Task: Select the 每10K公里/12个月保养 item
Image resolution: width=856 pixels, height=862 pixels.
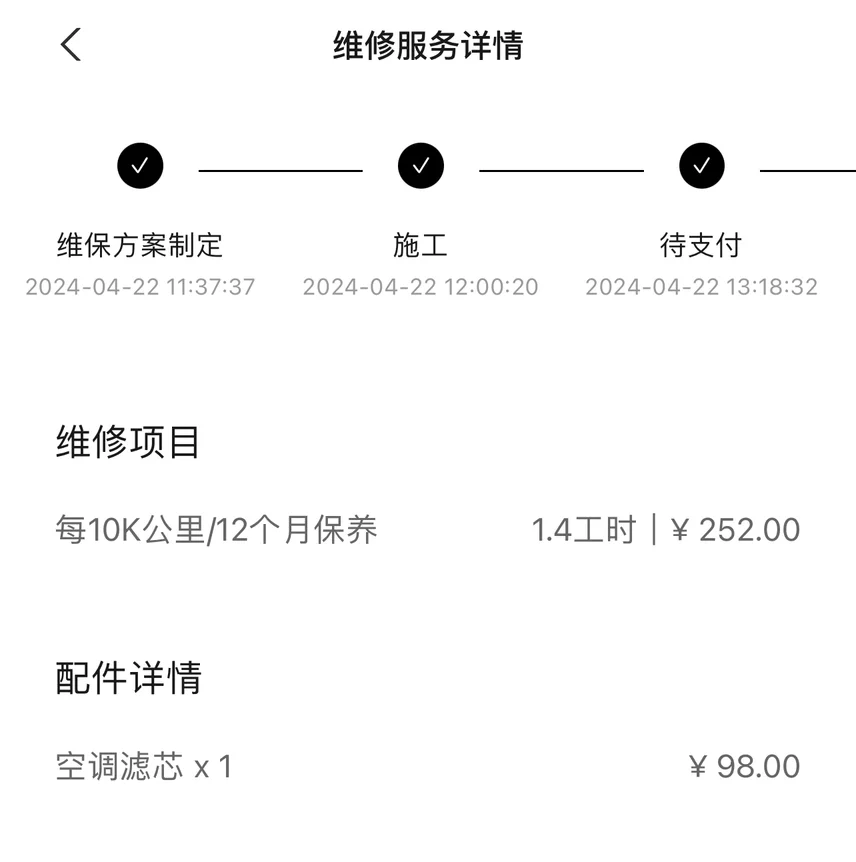Action: (217, 530)
